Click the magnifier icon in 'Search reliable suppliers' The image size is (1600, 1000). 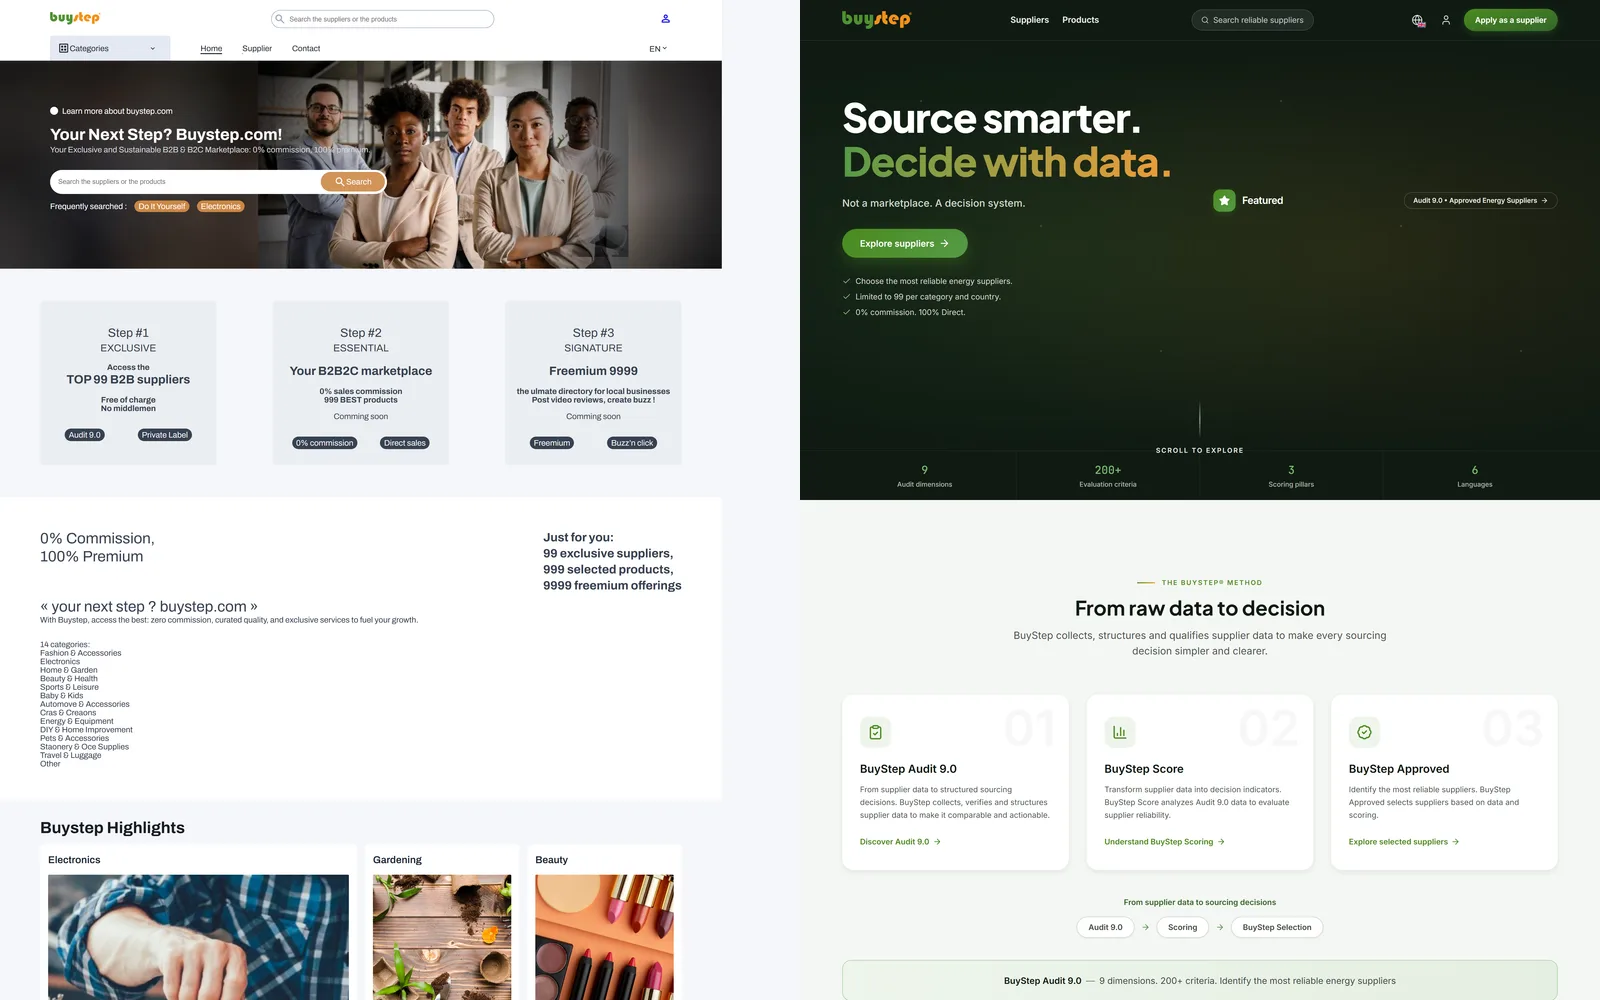pyautogui.click(x=1205, y=20)
